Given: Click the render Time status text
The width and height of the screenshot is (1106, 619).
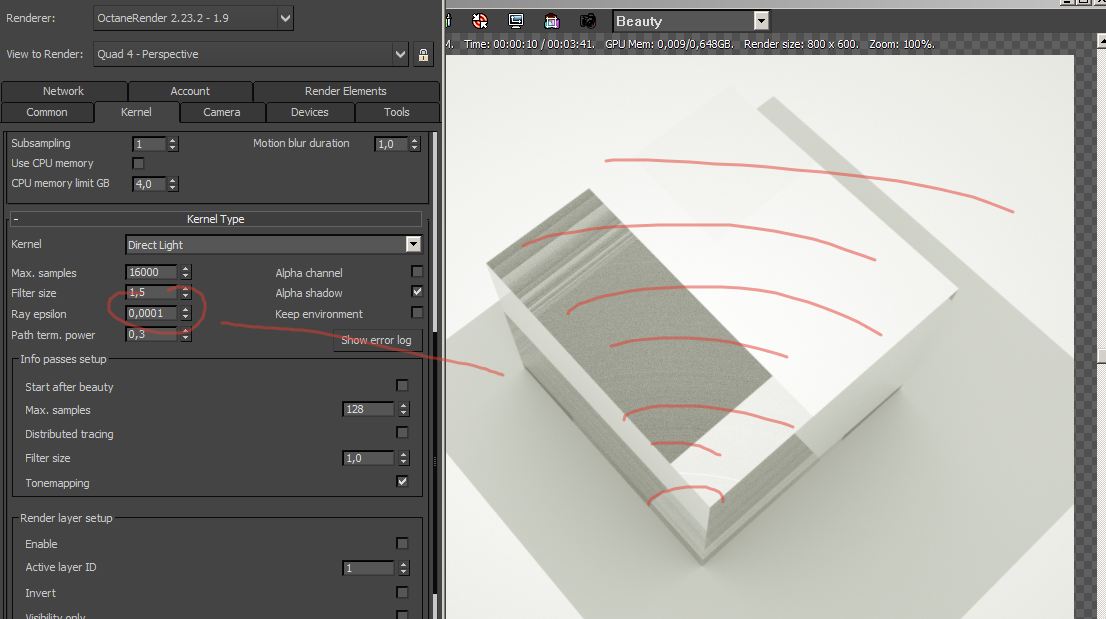Looking at the screenshot, I should [x=529, y=44].
